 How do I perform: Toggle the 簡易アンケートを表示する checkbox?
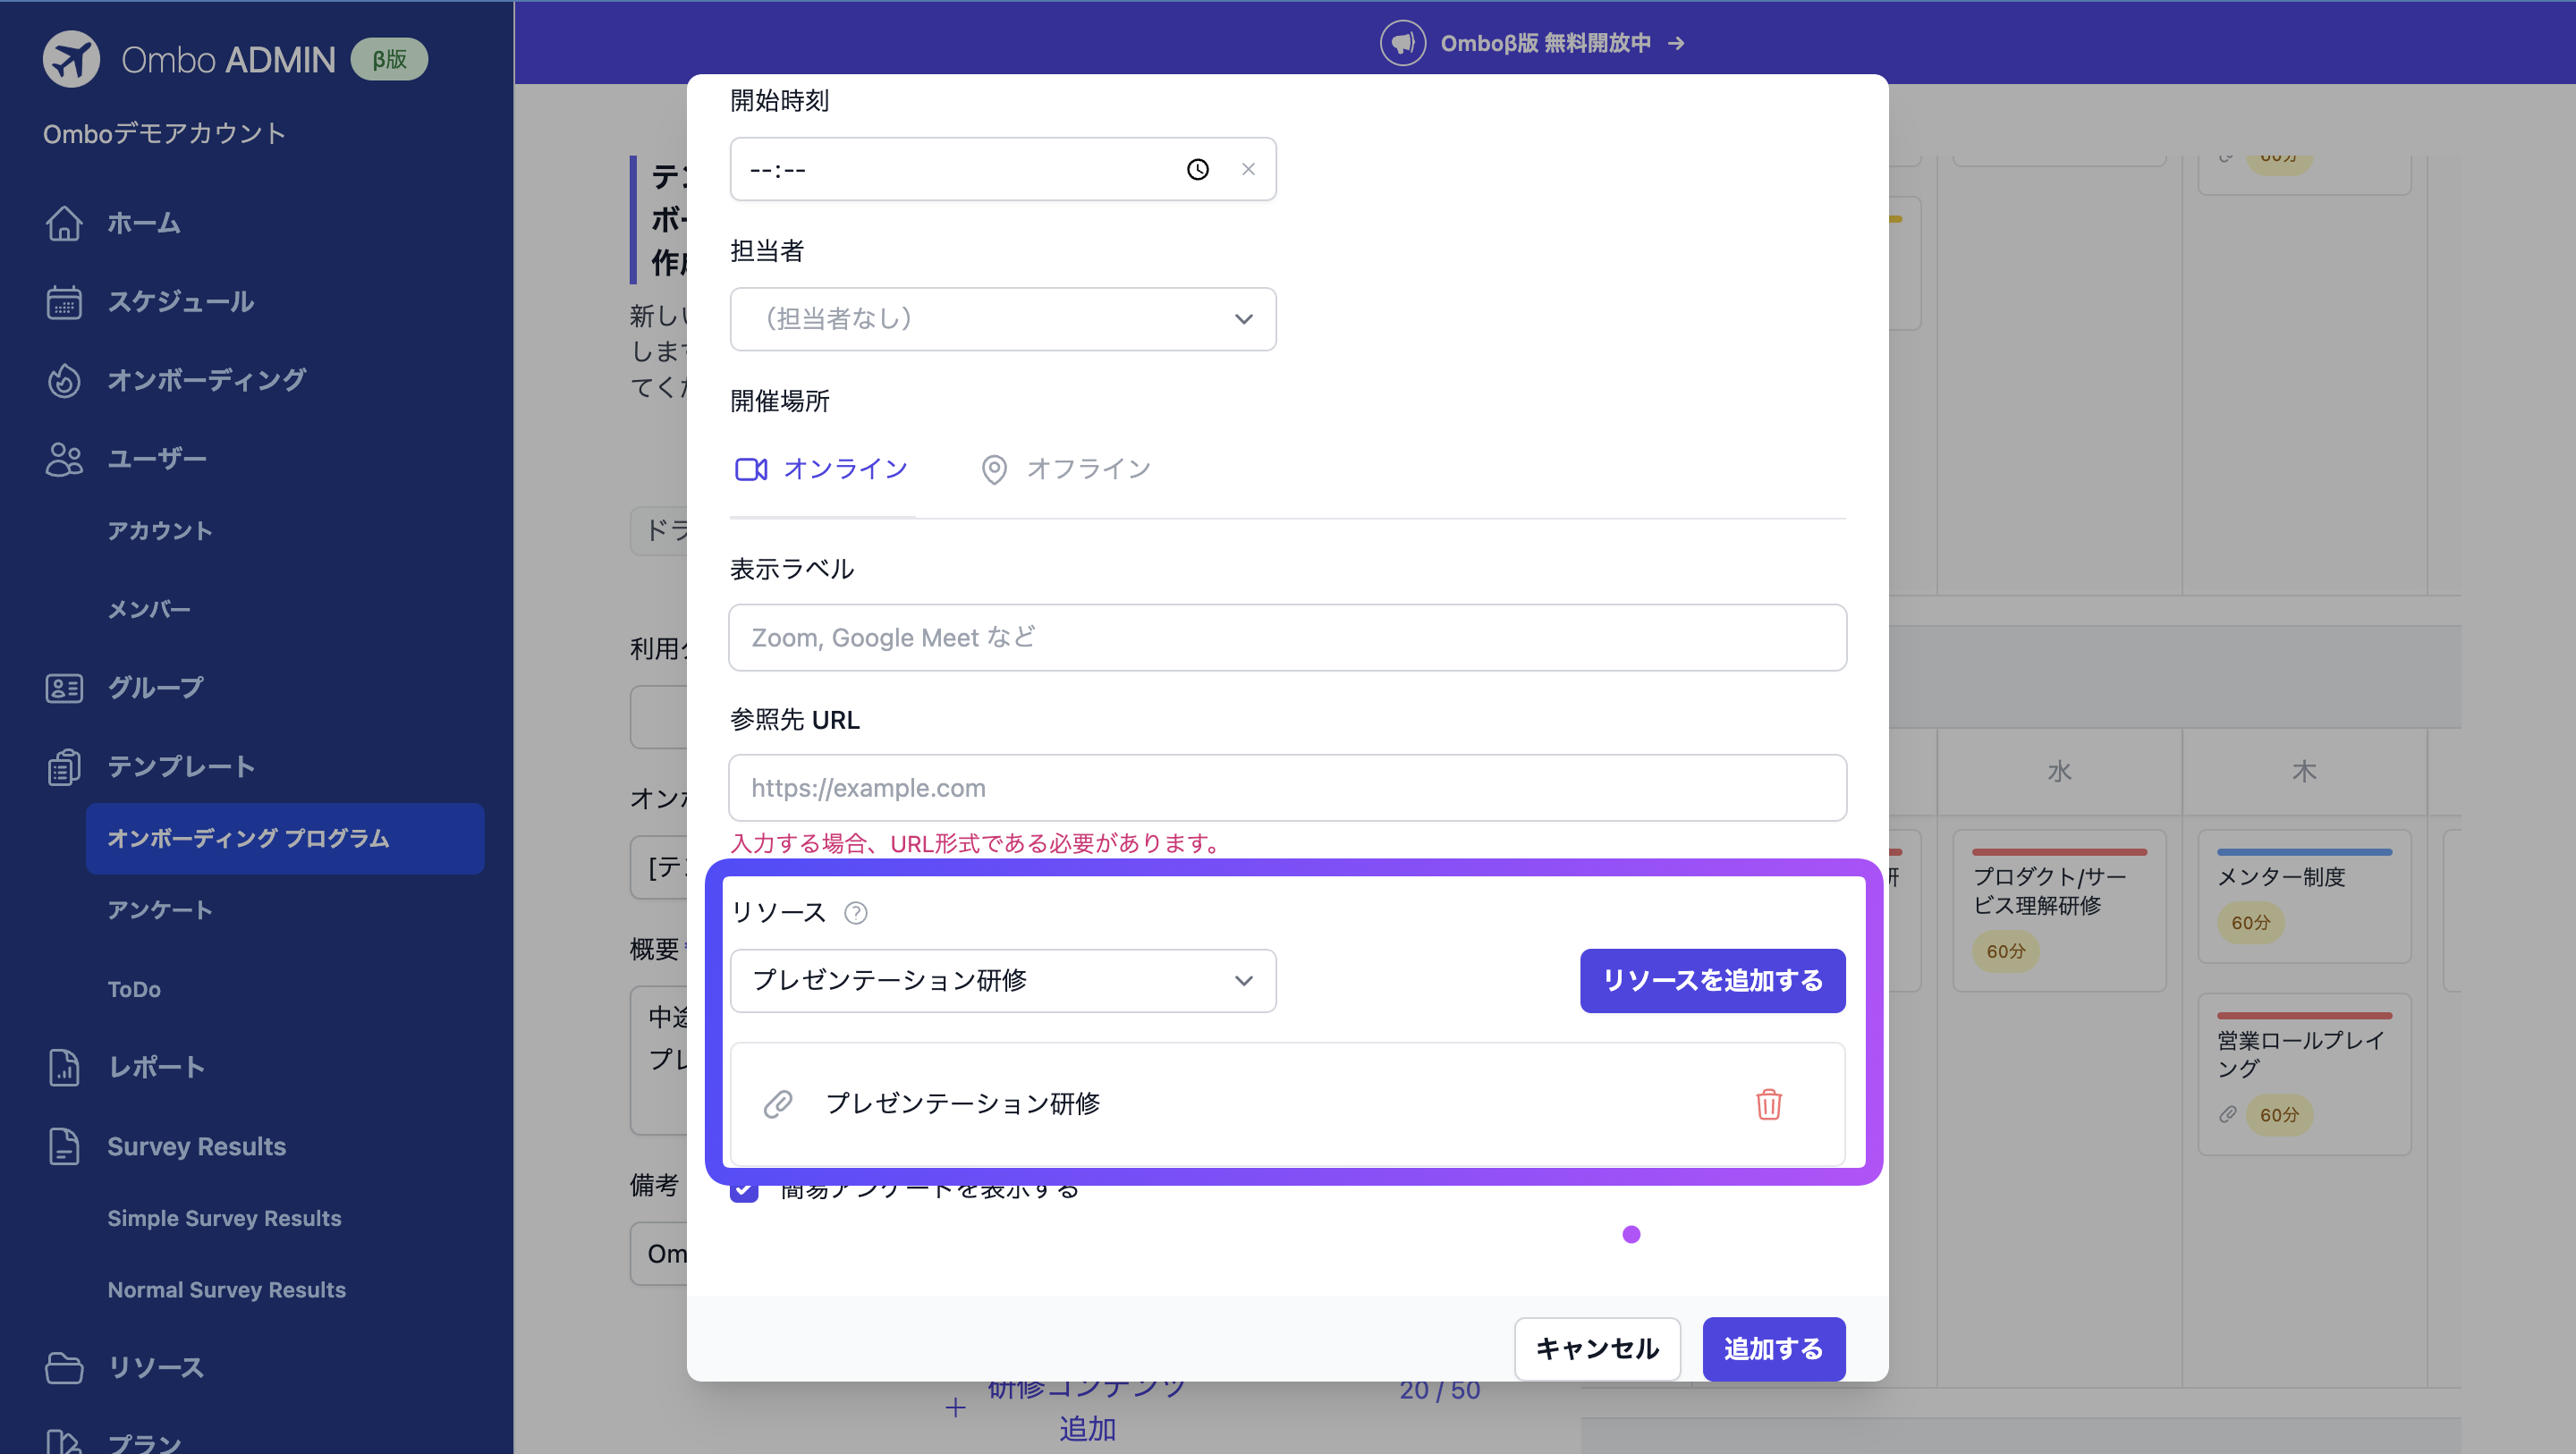coord(744,1190)
